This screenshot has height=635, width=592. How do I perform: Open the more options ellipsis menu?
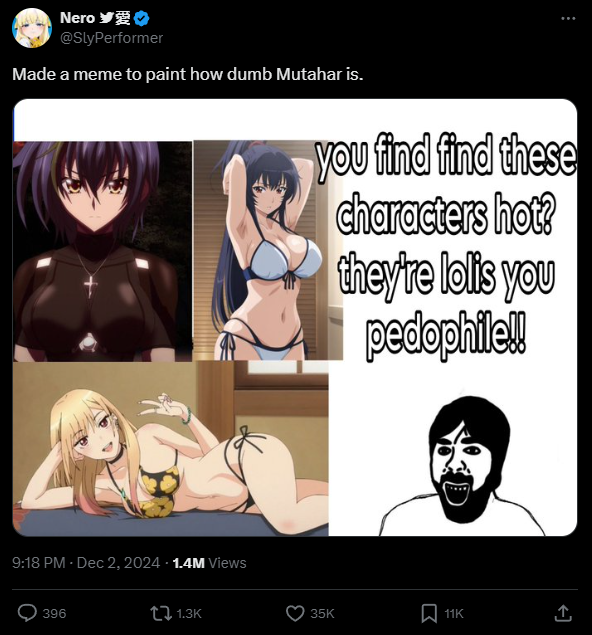coord(568,18)
